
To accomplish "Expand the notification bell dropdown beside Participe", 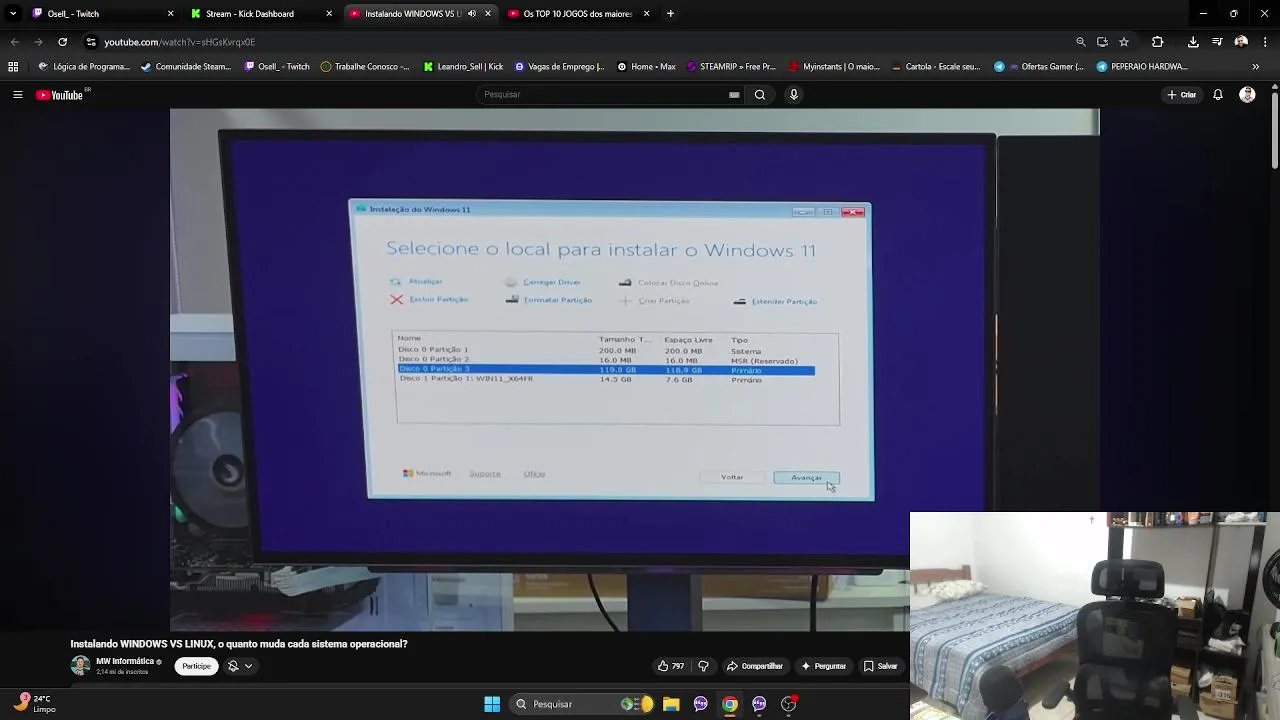I will (240, 666).
